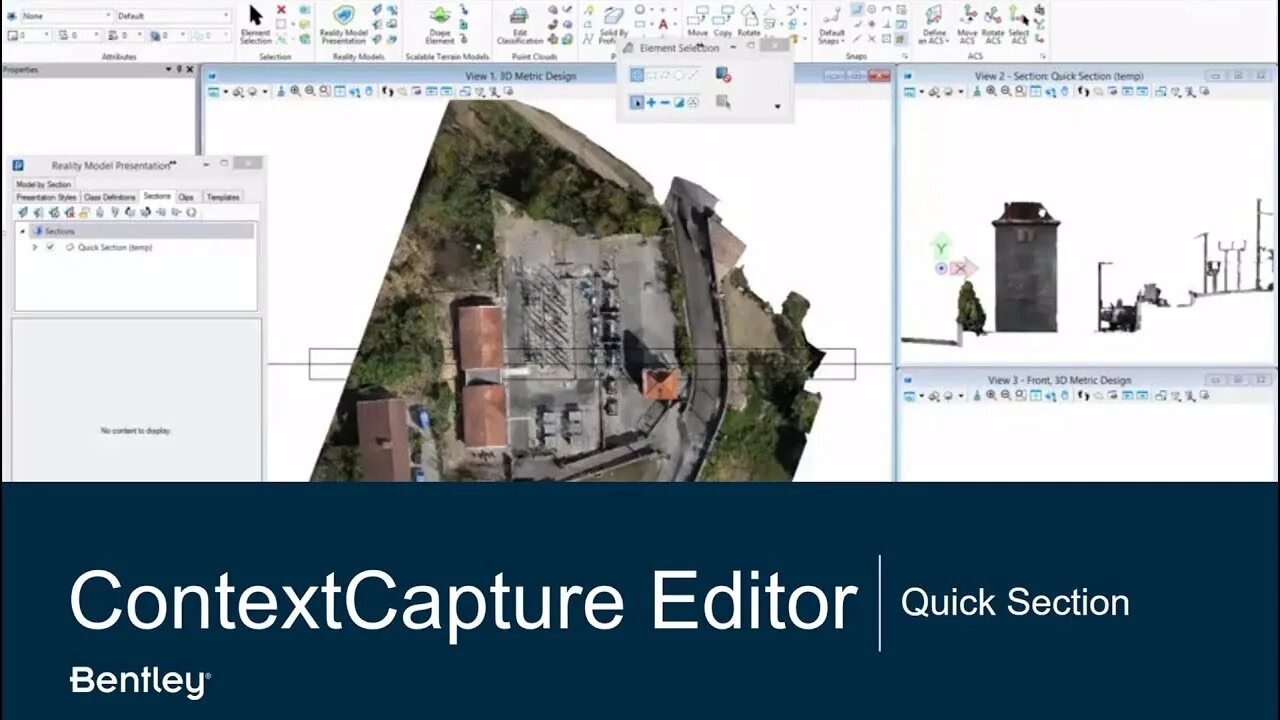Switch to the Clips tab

point(186,197)
